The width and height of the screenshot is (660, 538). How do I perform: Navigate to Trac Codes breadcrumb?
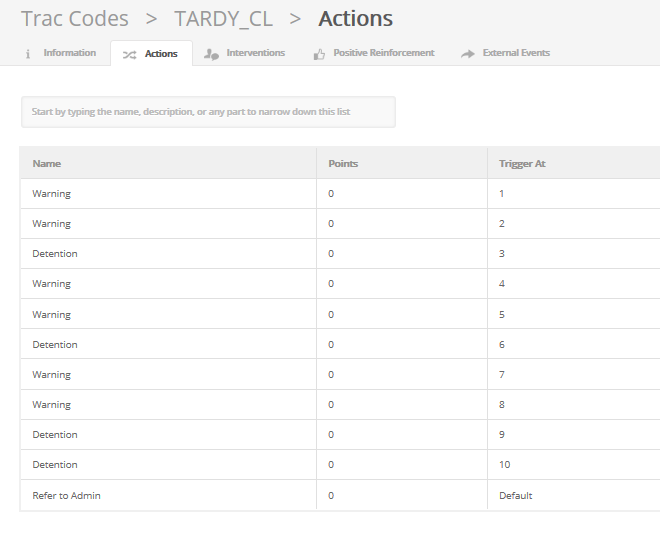(x=75, y=19)
